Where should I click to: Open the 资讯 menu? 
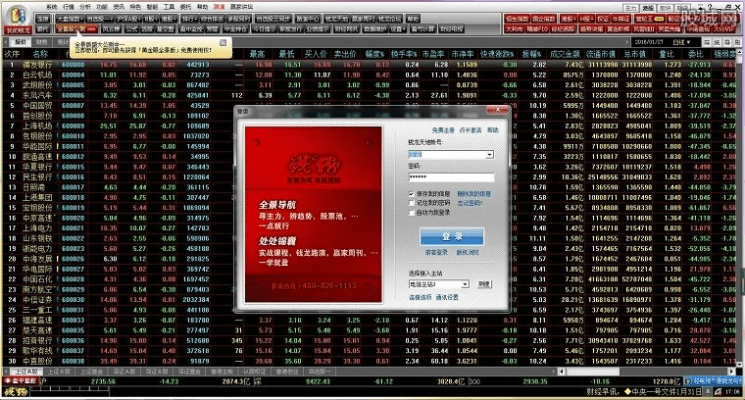point(118,7)
